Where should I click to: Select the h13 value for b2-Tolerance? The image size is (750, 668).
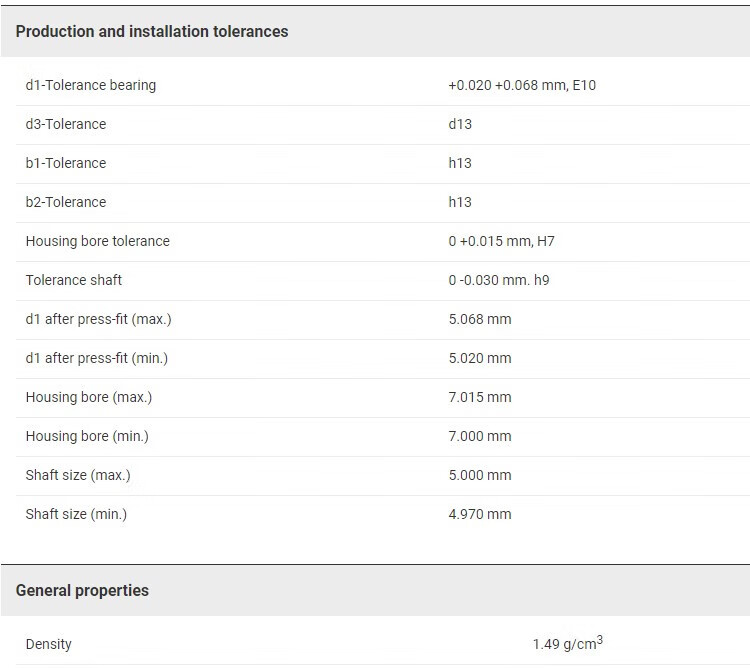[x=460, y=202]
